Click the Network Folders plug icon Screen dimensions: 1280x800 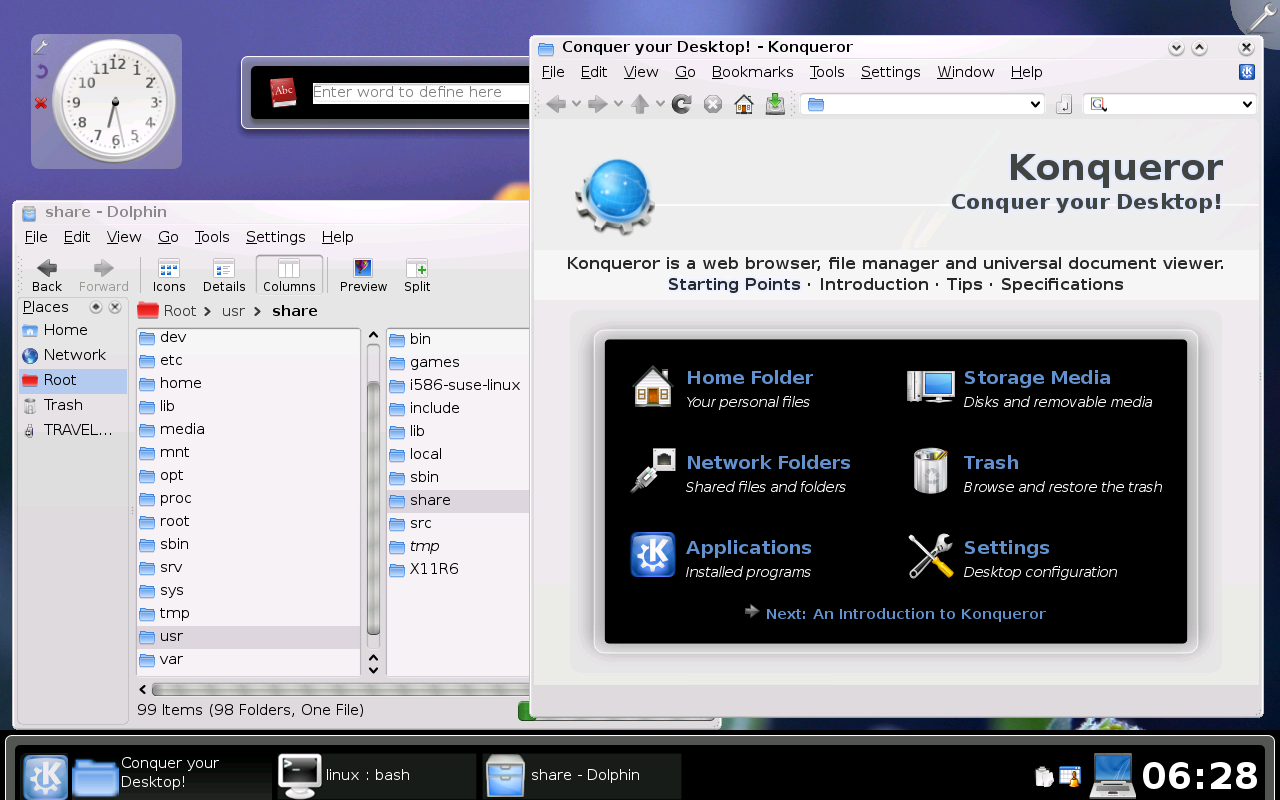click(x=654, y=471)
